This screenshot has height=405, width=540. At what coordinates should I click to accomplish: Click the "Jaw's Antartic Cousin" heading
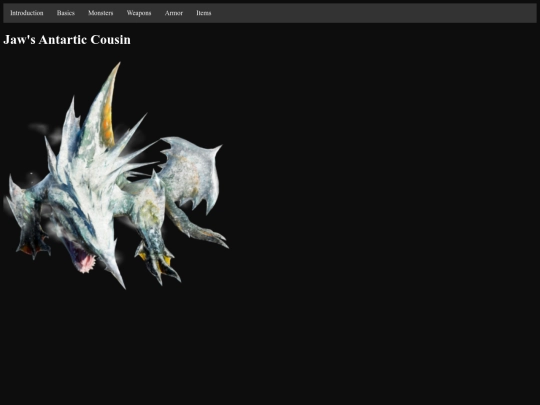click(67, 40)
